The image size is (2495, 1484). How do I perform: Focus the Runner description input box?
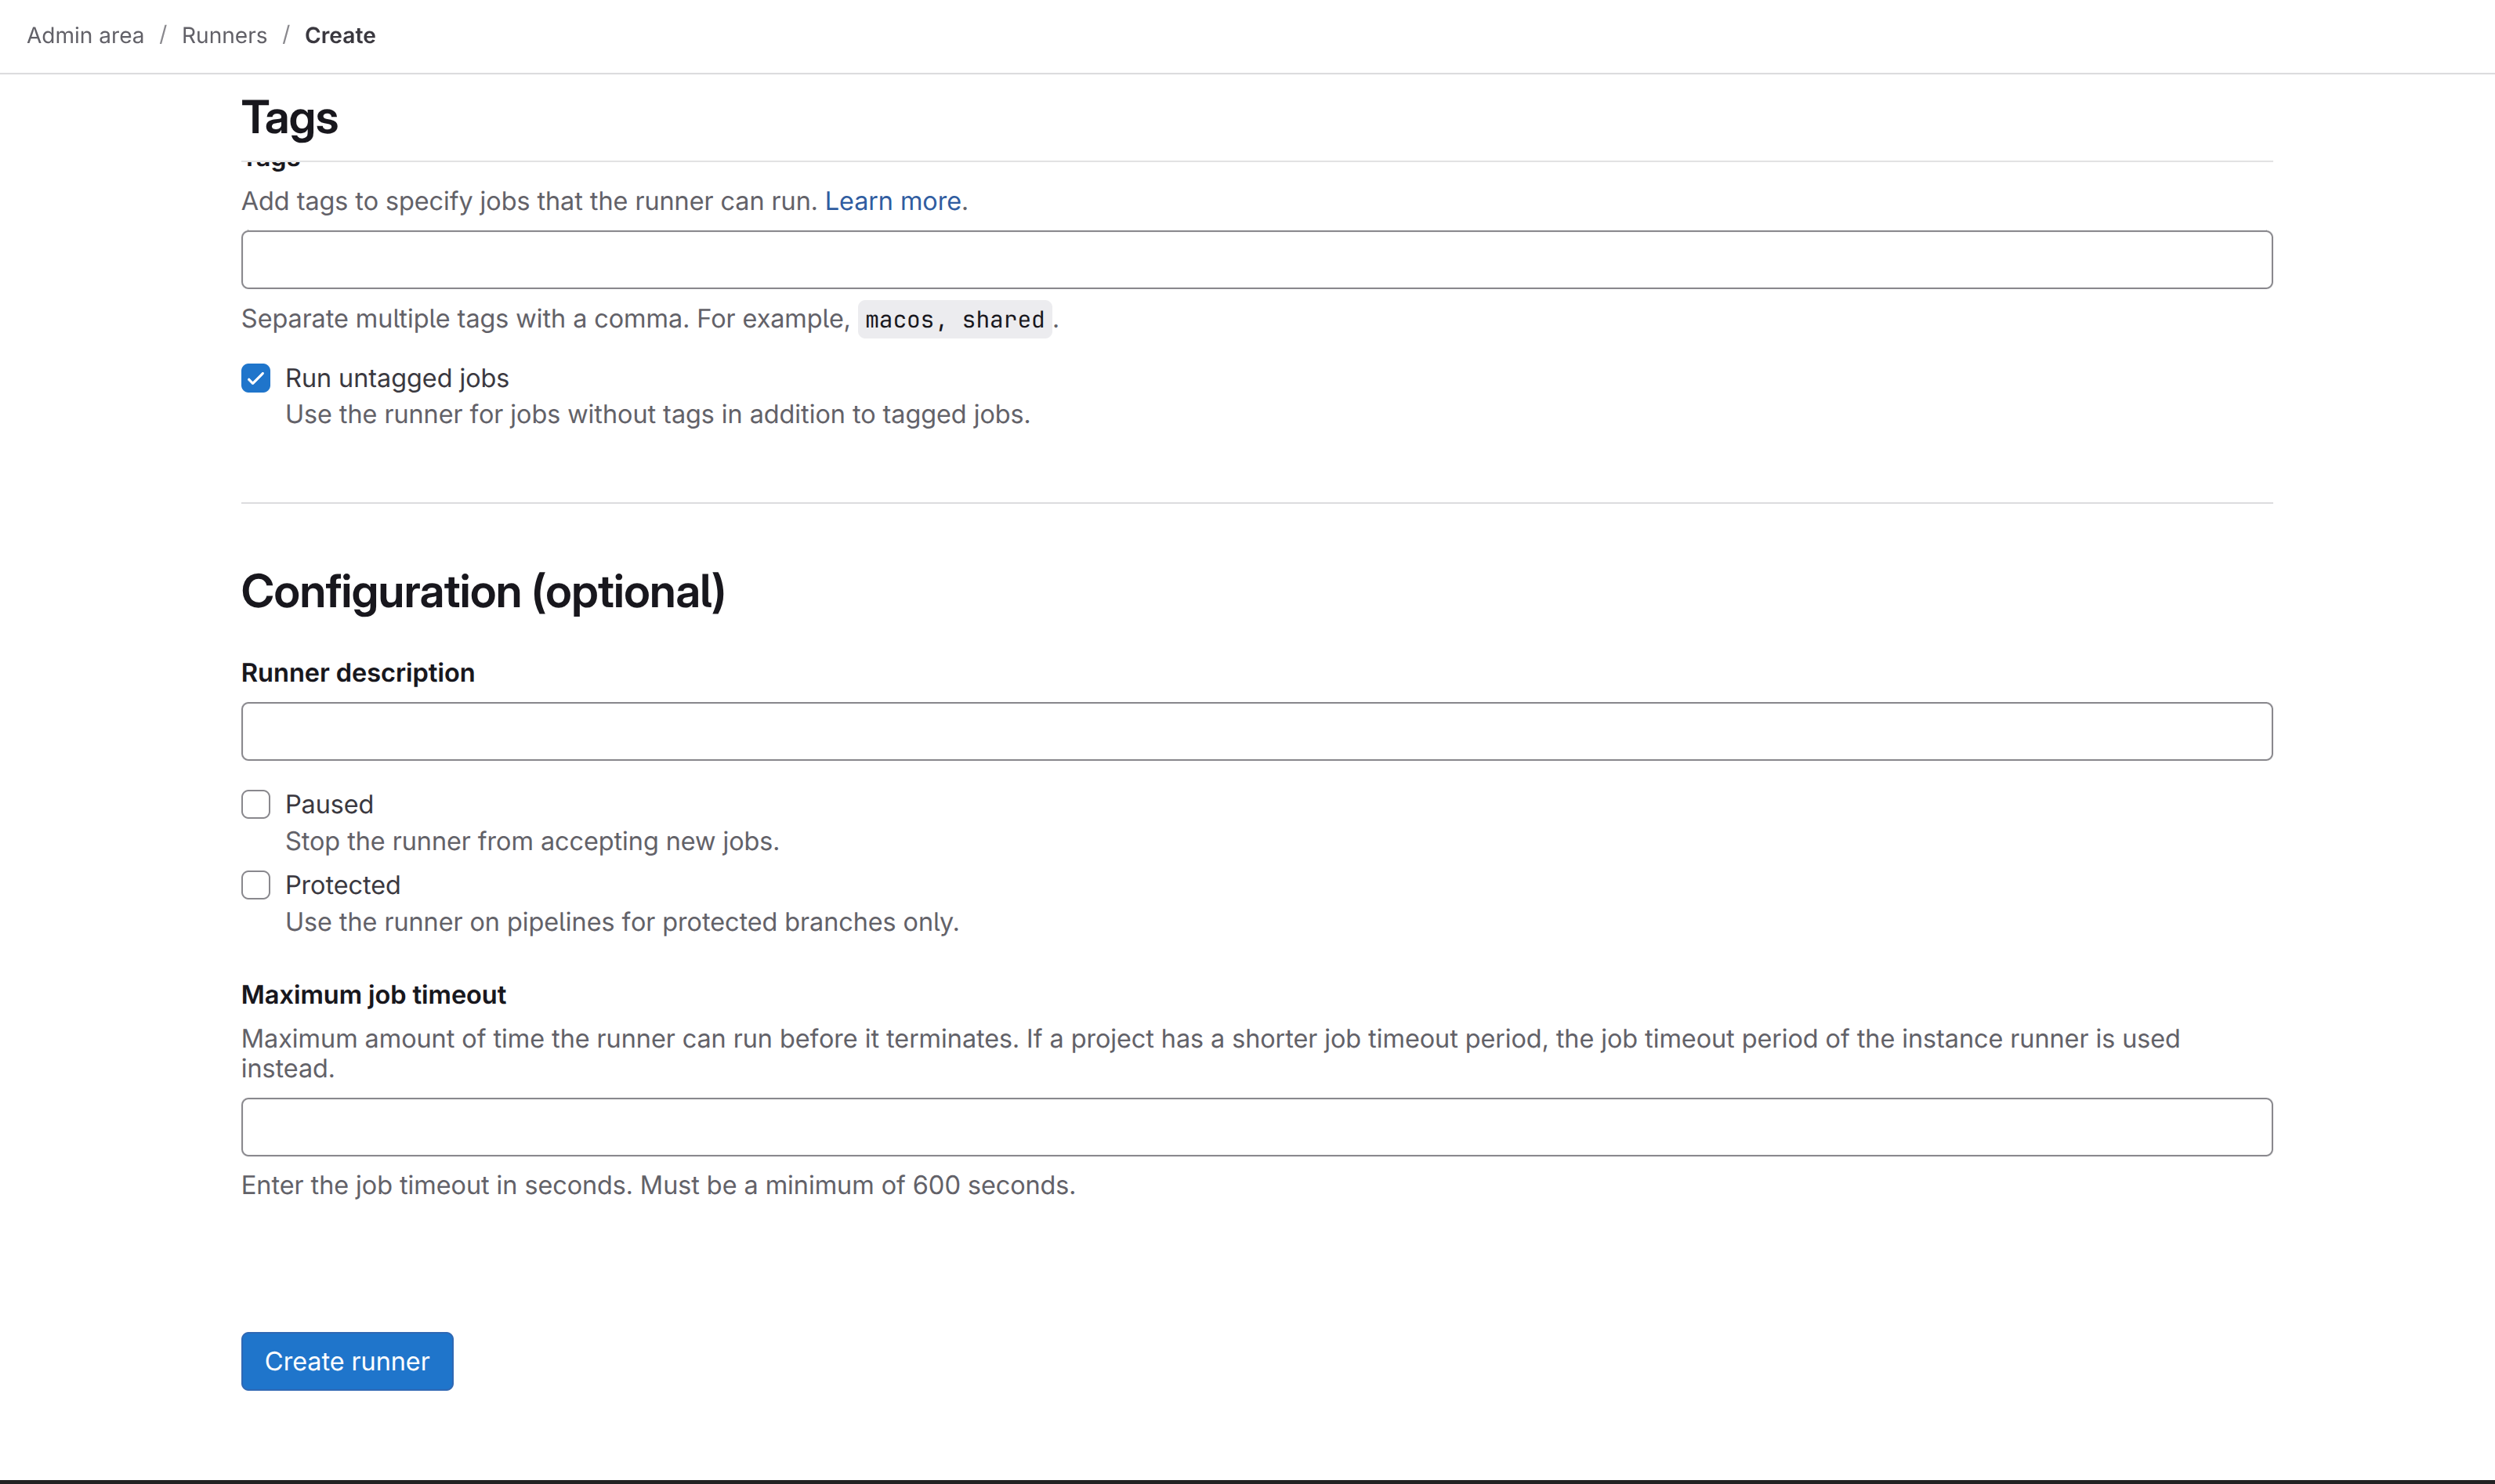(1256, 731)
